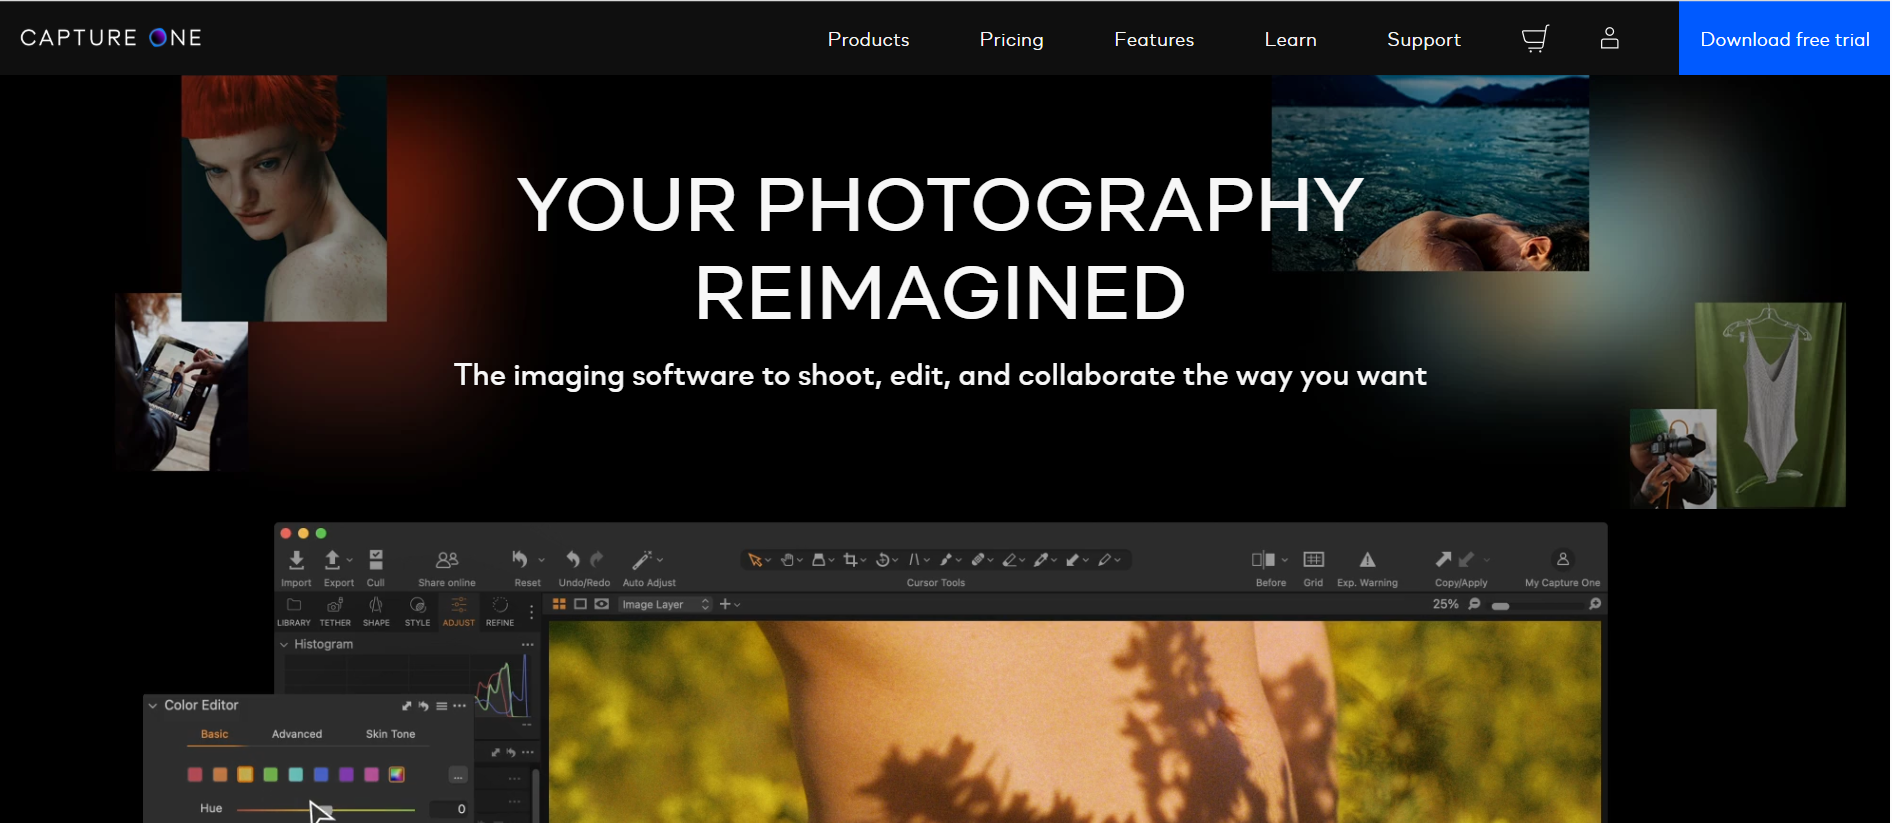The height and width of the screenshot is (823, 1892).
Task: Click the Capture One logo
Action: [x=111, y=38]
